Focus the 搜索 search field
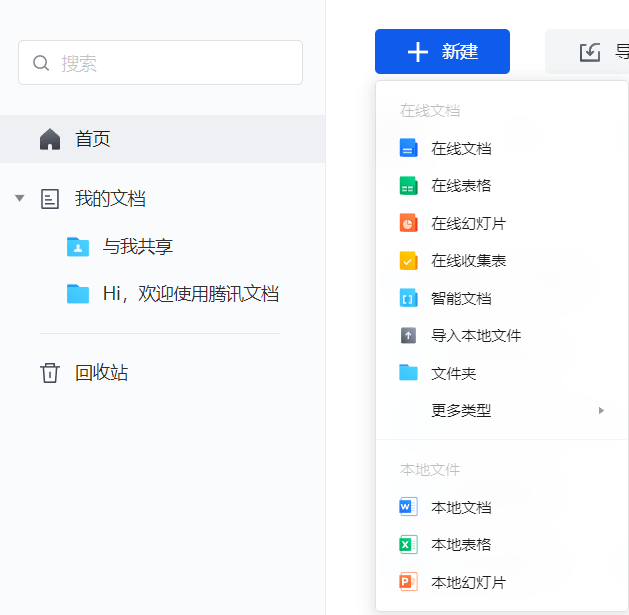 [160, 62]
